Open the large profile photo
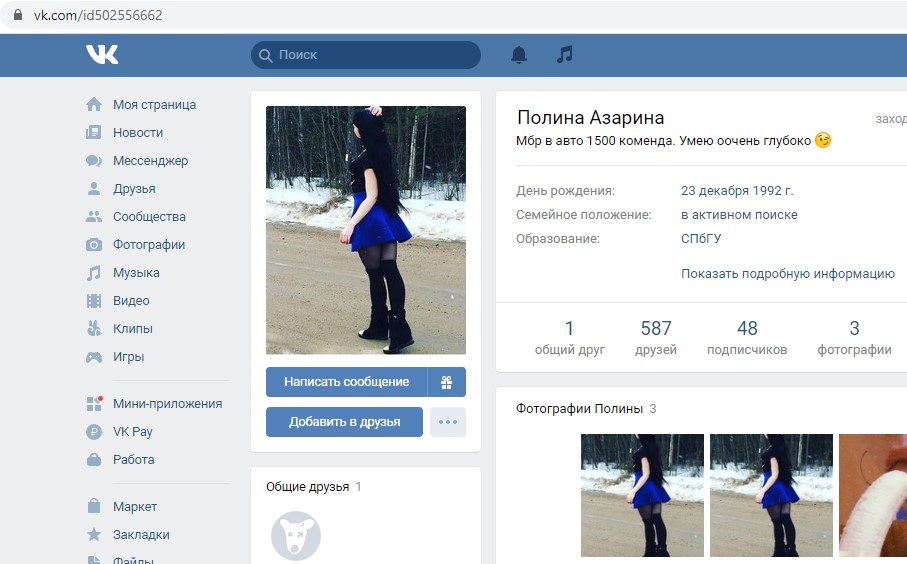 point(366,230)
